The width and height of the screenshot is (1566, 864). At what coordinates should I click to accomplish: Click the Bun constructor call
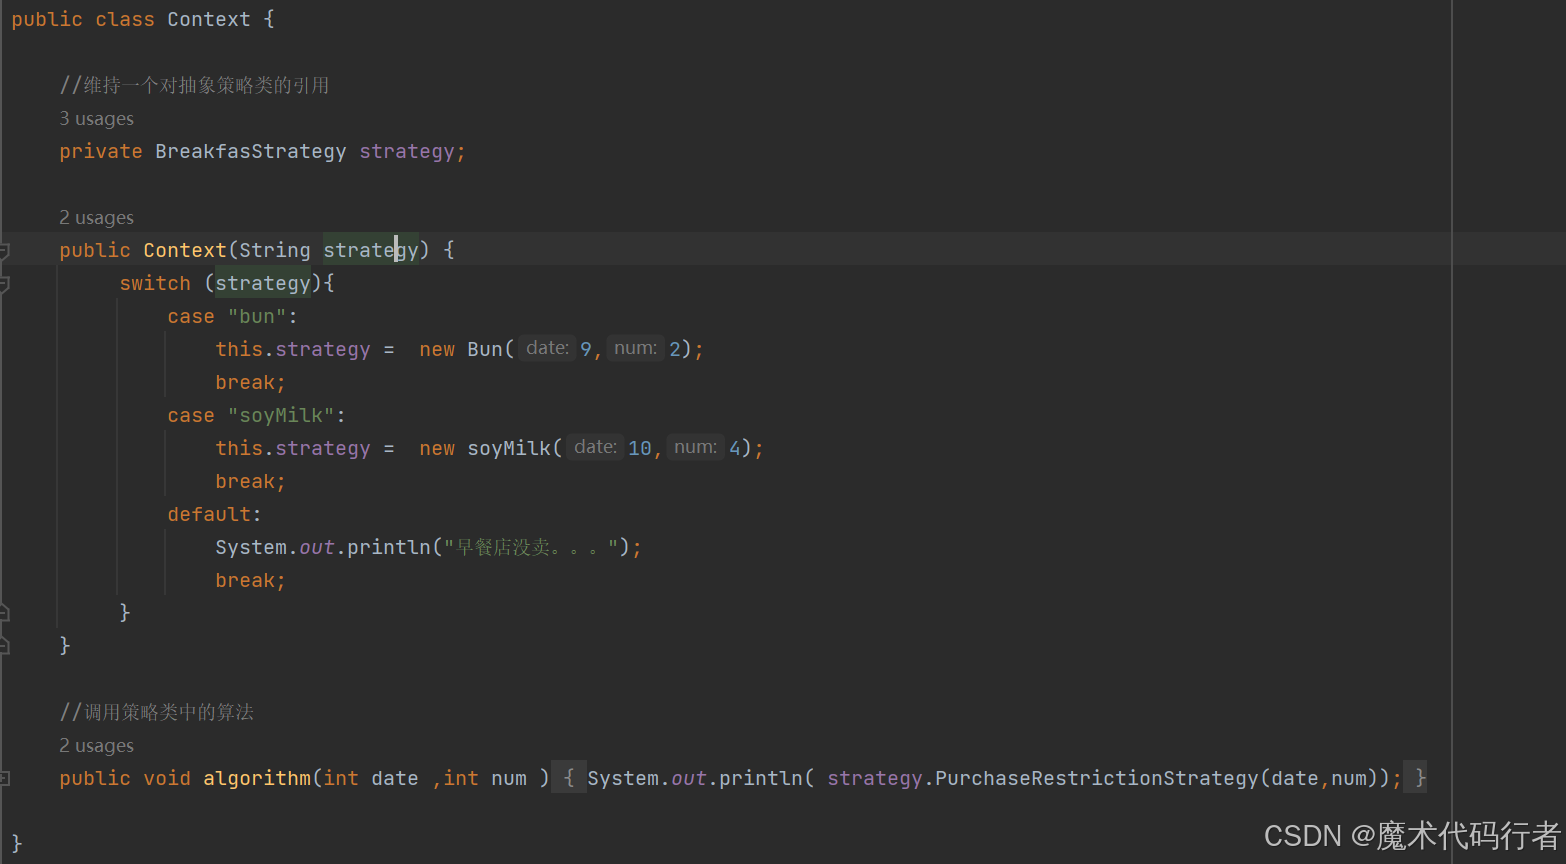click(x=485, y=349)
